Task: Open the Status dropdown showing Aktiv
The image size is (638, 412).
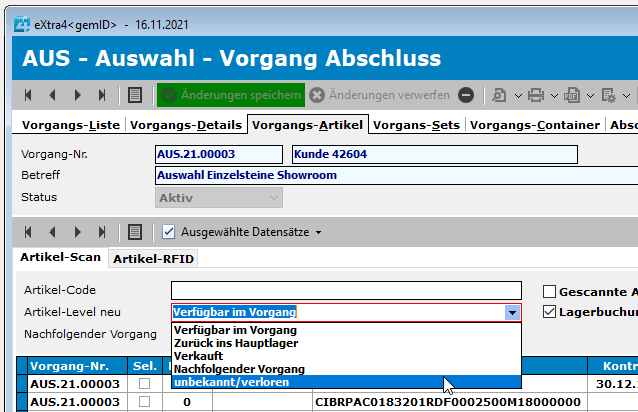Action: pyautogui.click(x=219, y=198)
